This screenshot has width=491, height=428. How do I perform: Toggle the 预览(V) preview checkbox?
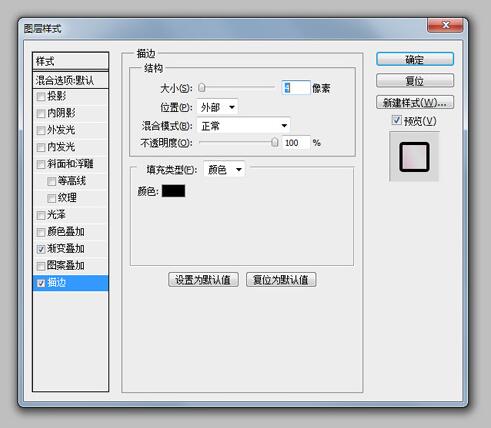coord(396,120)
